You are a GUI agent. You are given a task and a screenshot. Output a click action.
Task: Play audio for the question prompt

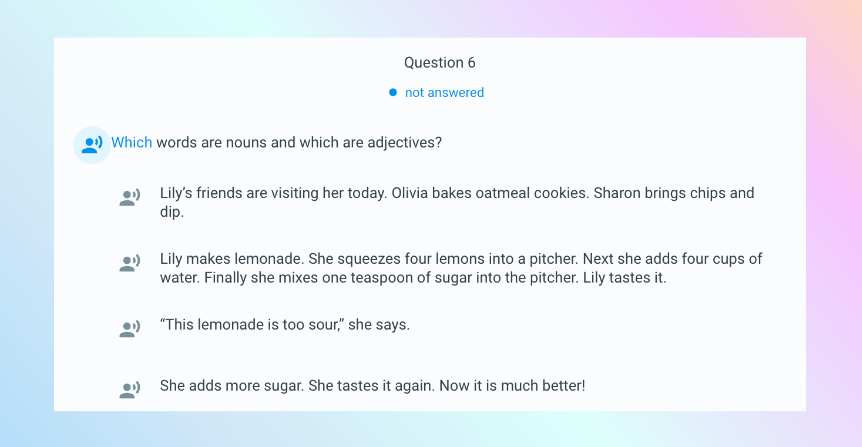click(x=91, y=144)
